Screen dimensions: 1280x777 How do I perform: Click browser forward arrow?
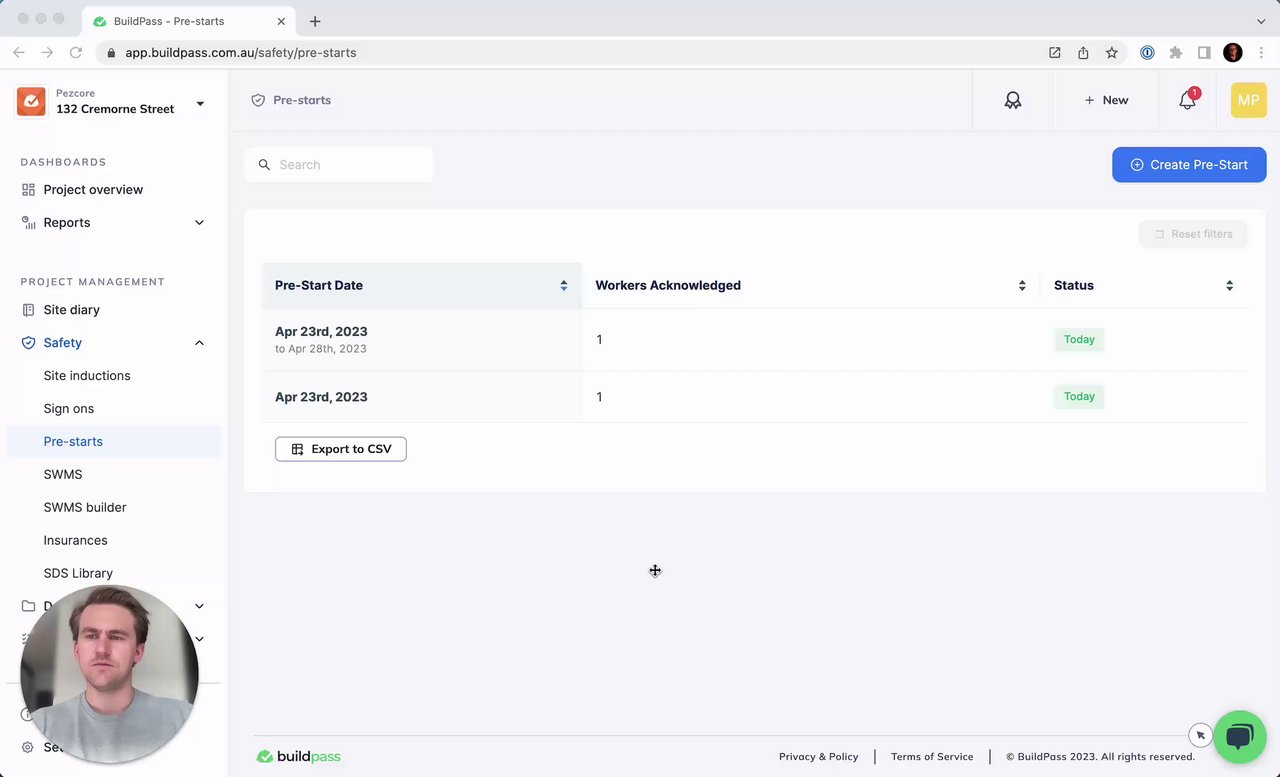click(x=47, y=53)
